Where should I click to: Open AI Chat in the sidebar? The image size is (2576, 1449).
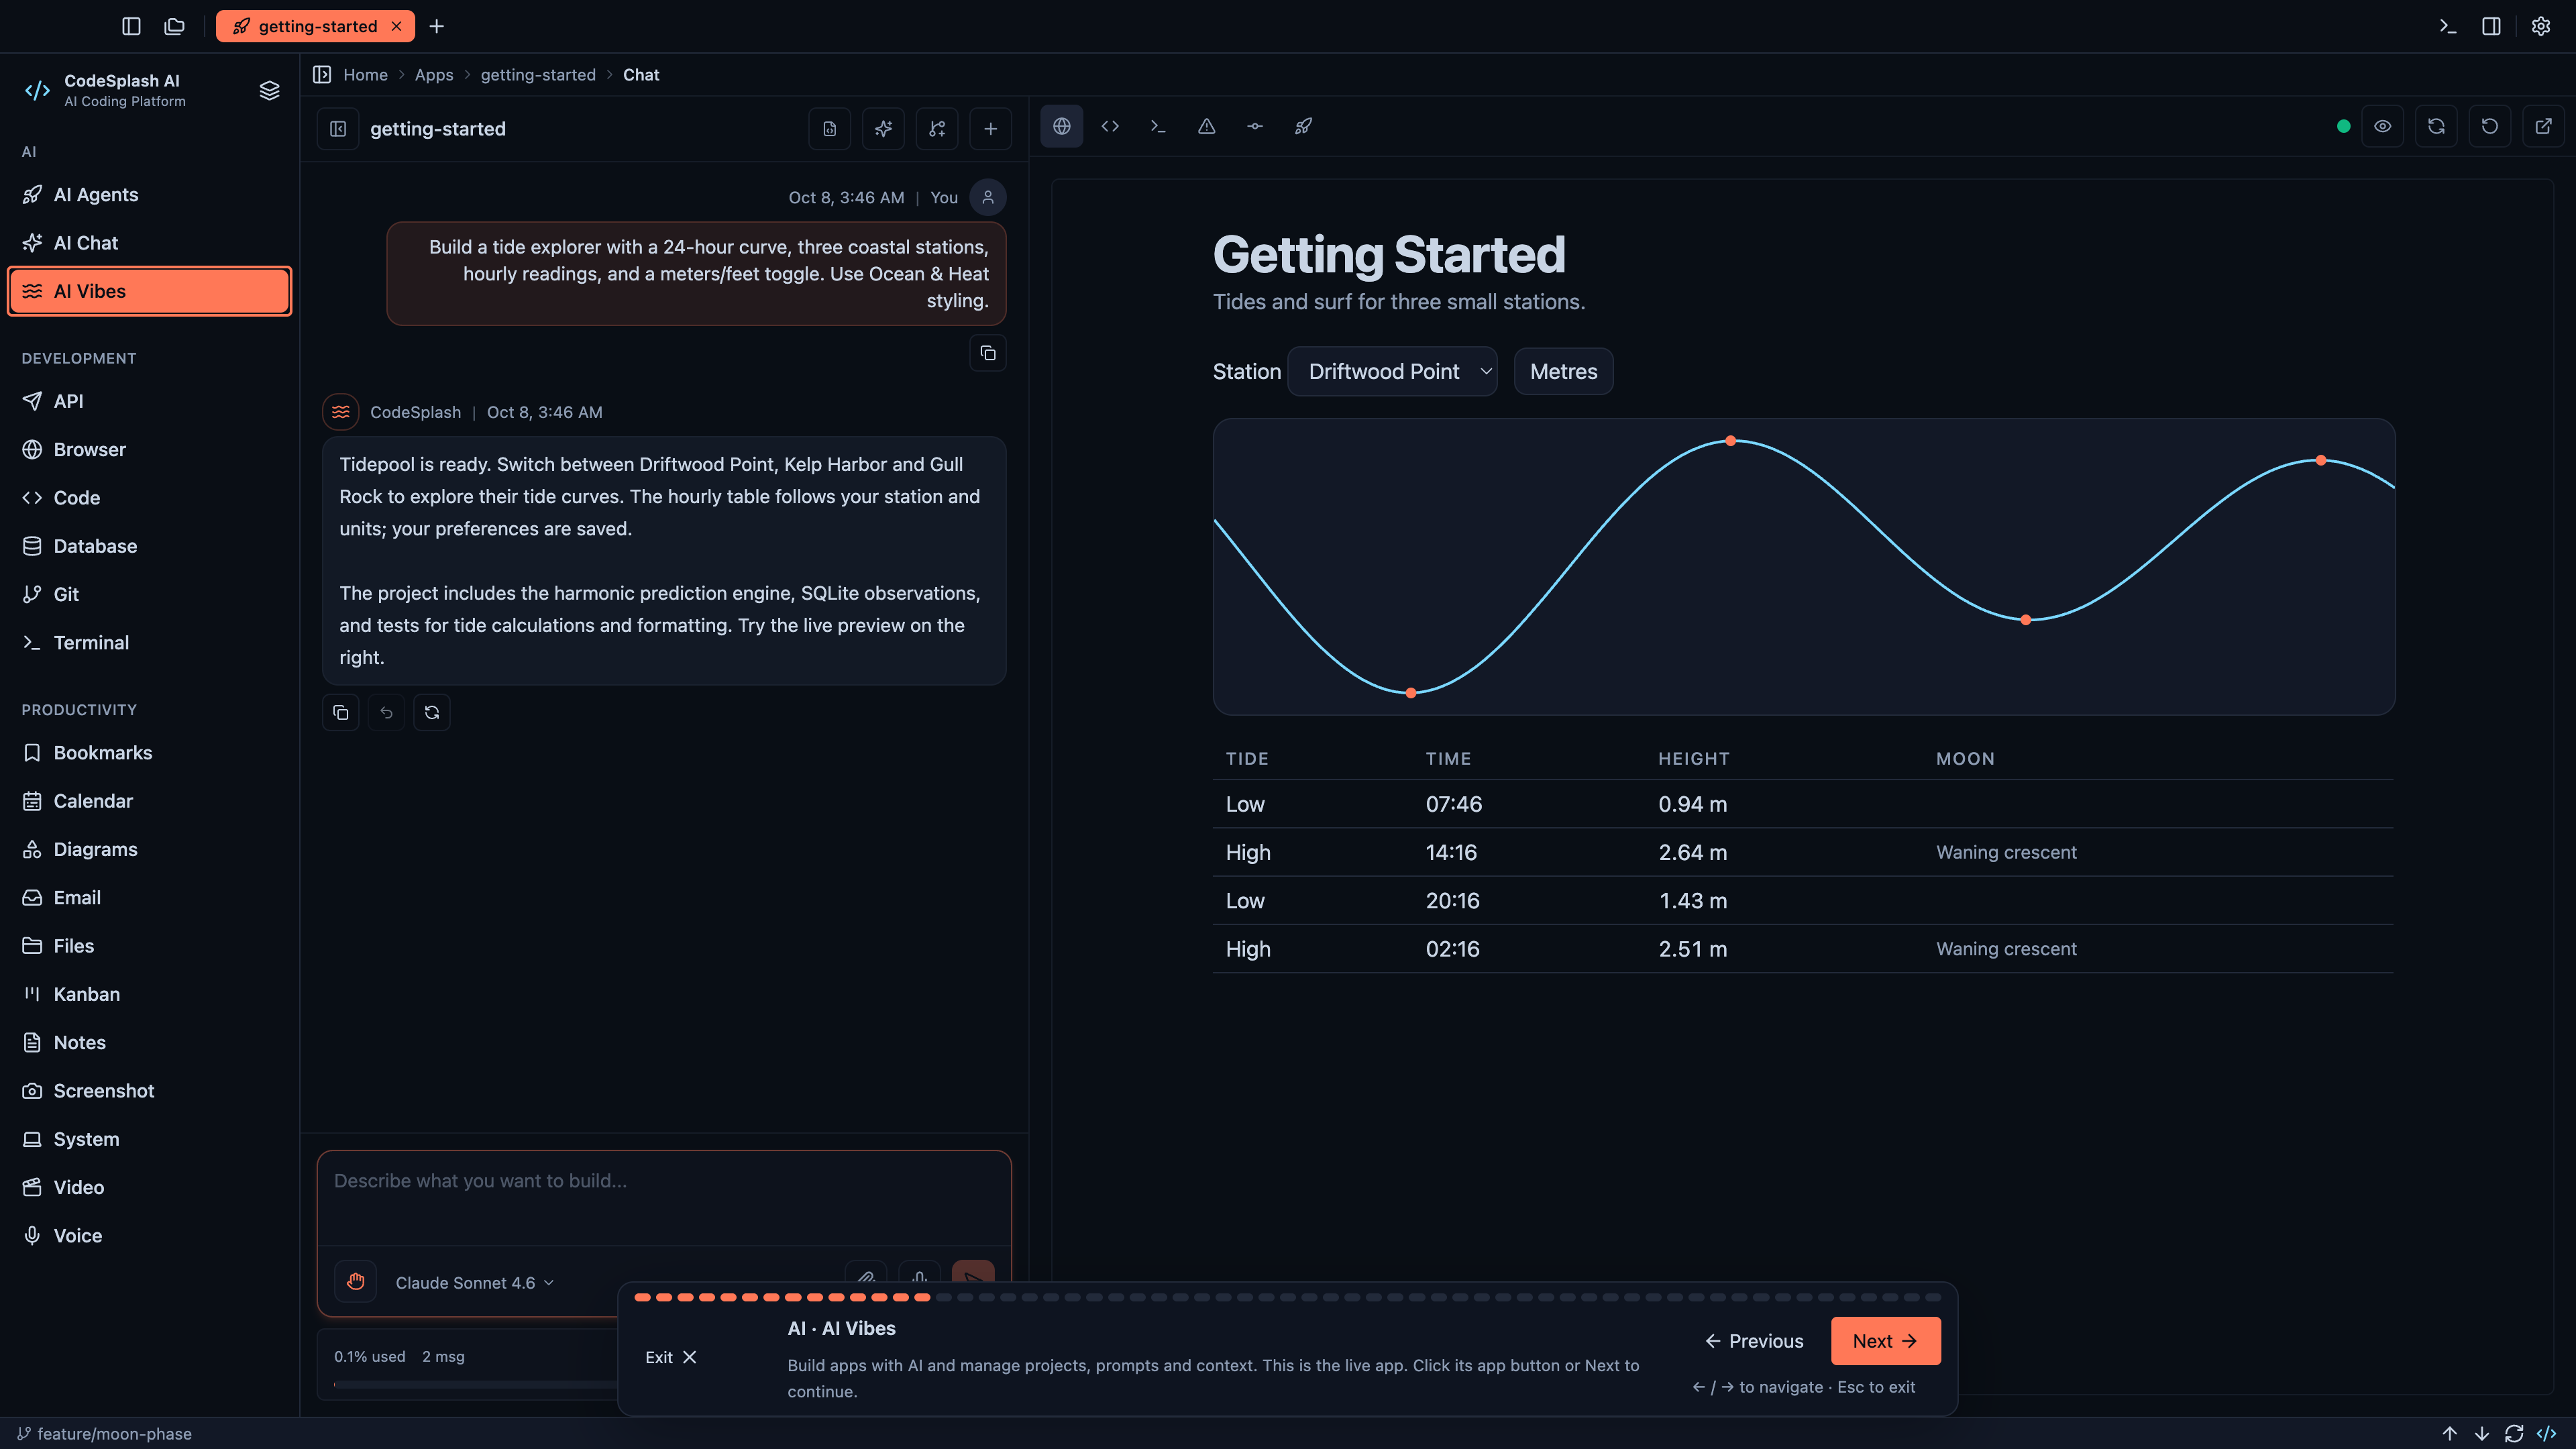tap(149, 242)
